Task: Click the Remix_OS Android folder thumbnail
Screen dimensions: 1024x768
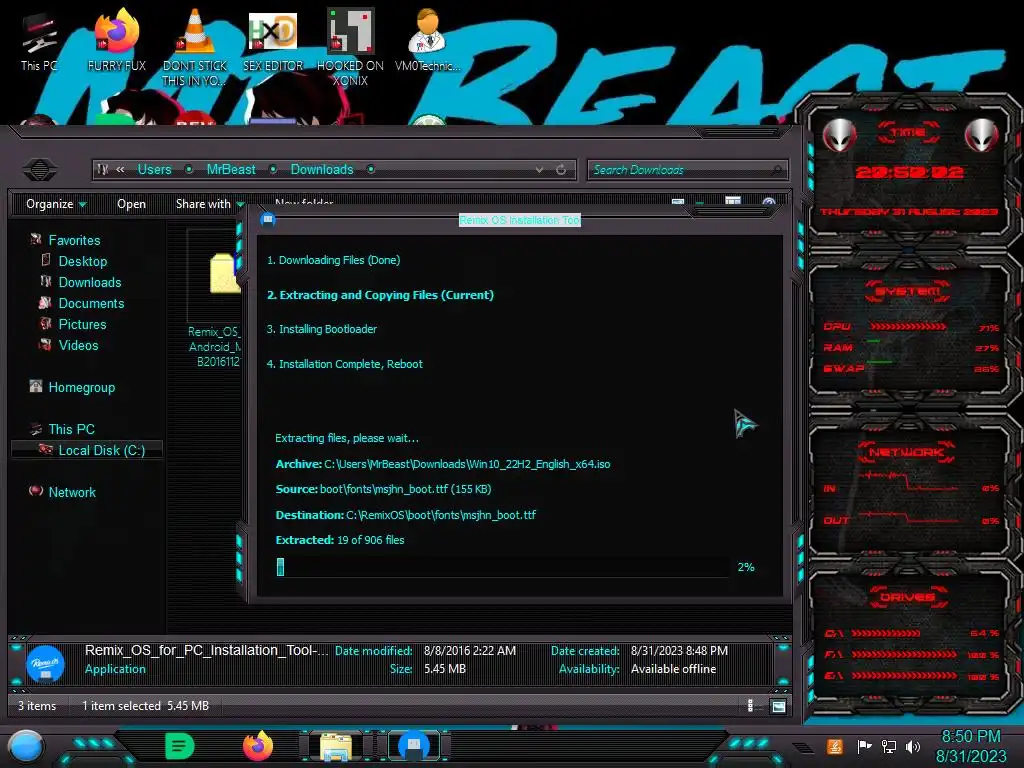Action: [x=225, y=274]
